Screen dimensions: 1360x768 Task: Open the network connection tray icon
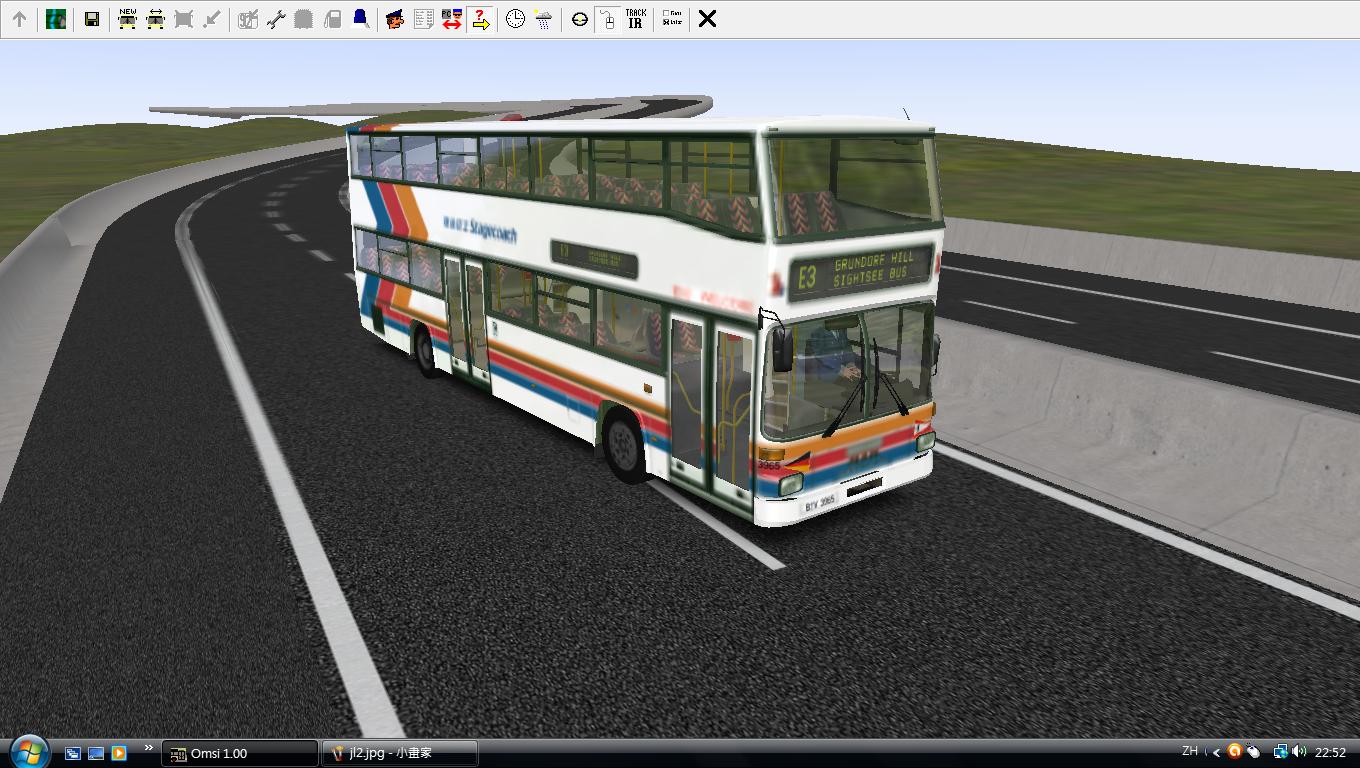click(1280, 751)
